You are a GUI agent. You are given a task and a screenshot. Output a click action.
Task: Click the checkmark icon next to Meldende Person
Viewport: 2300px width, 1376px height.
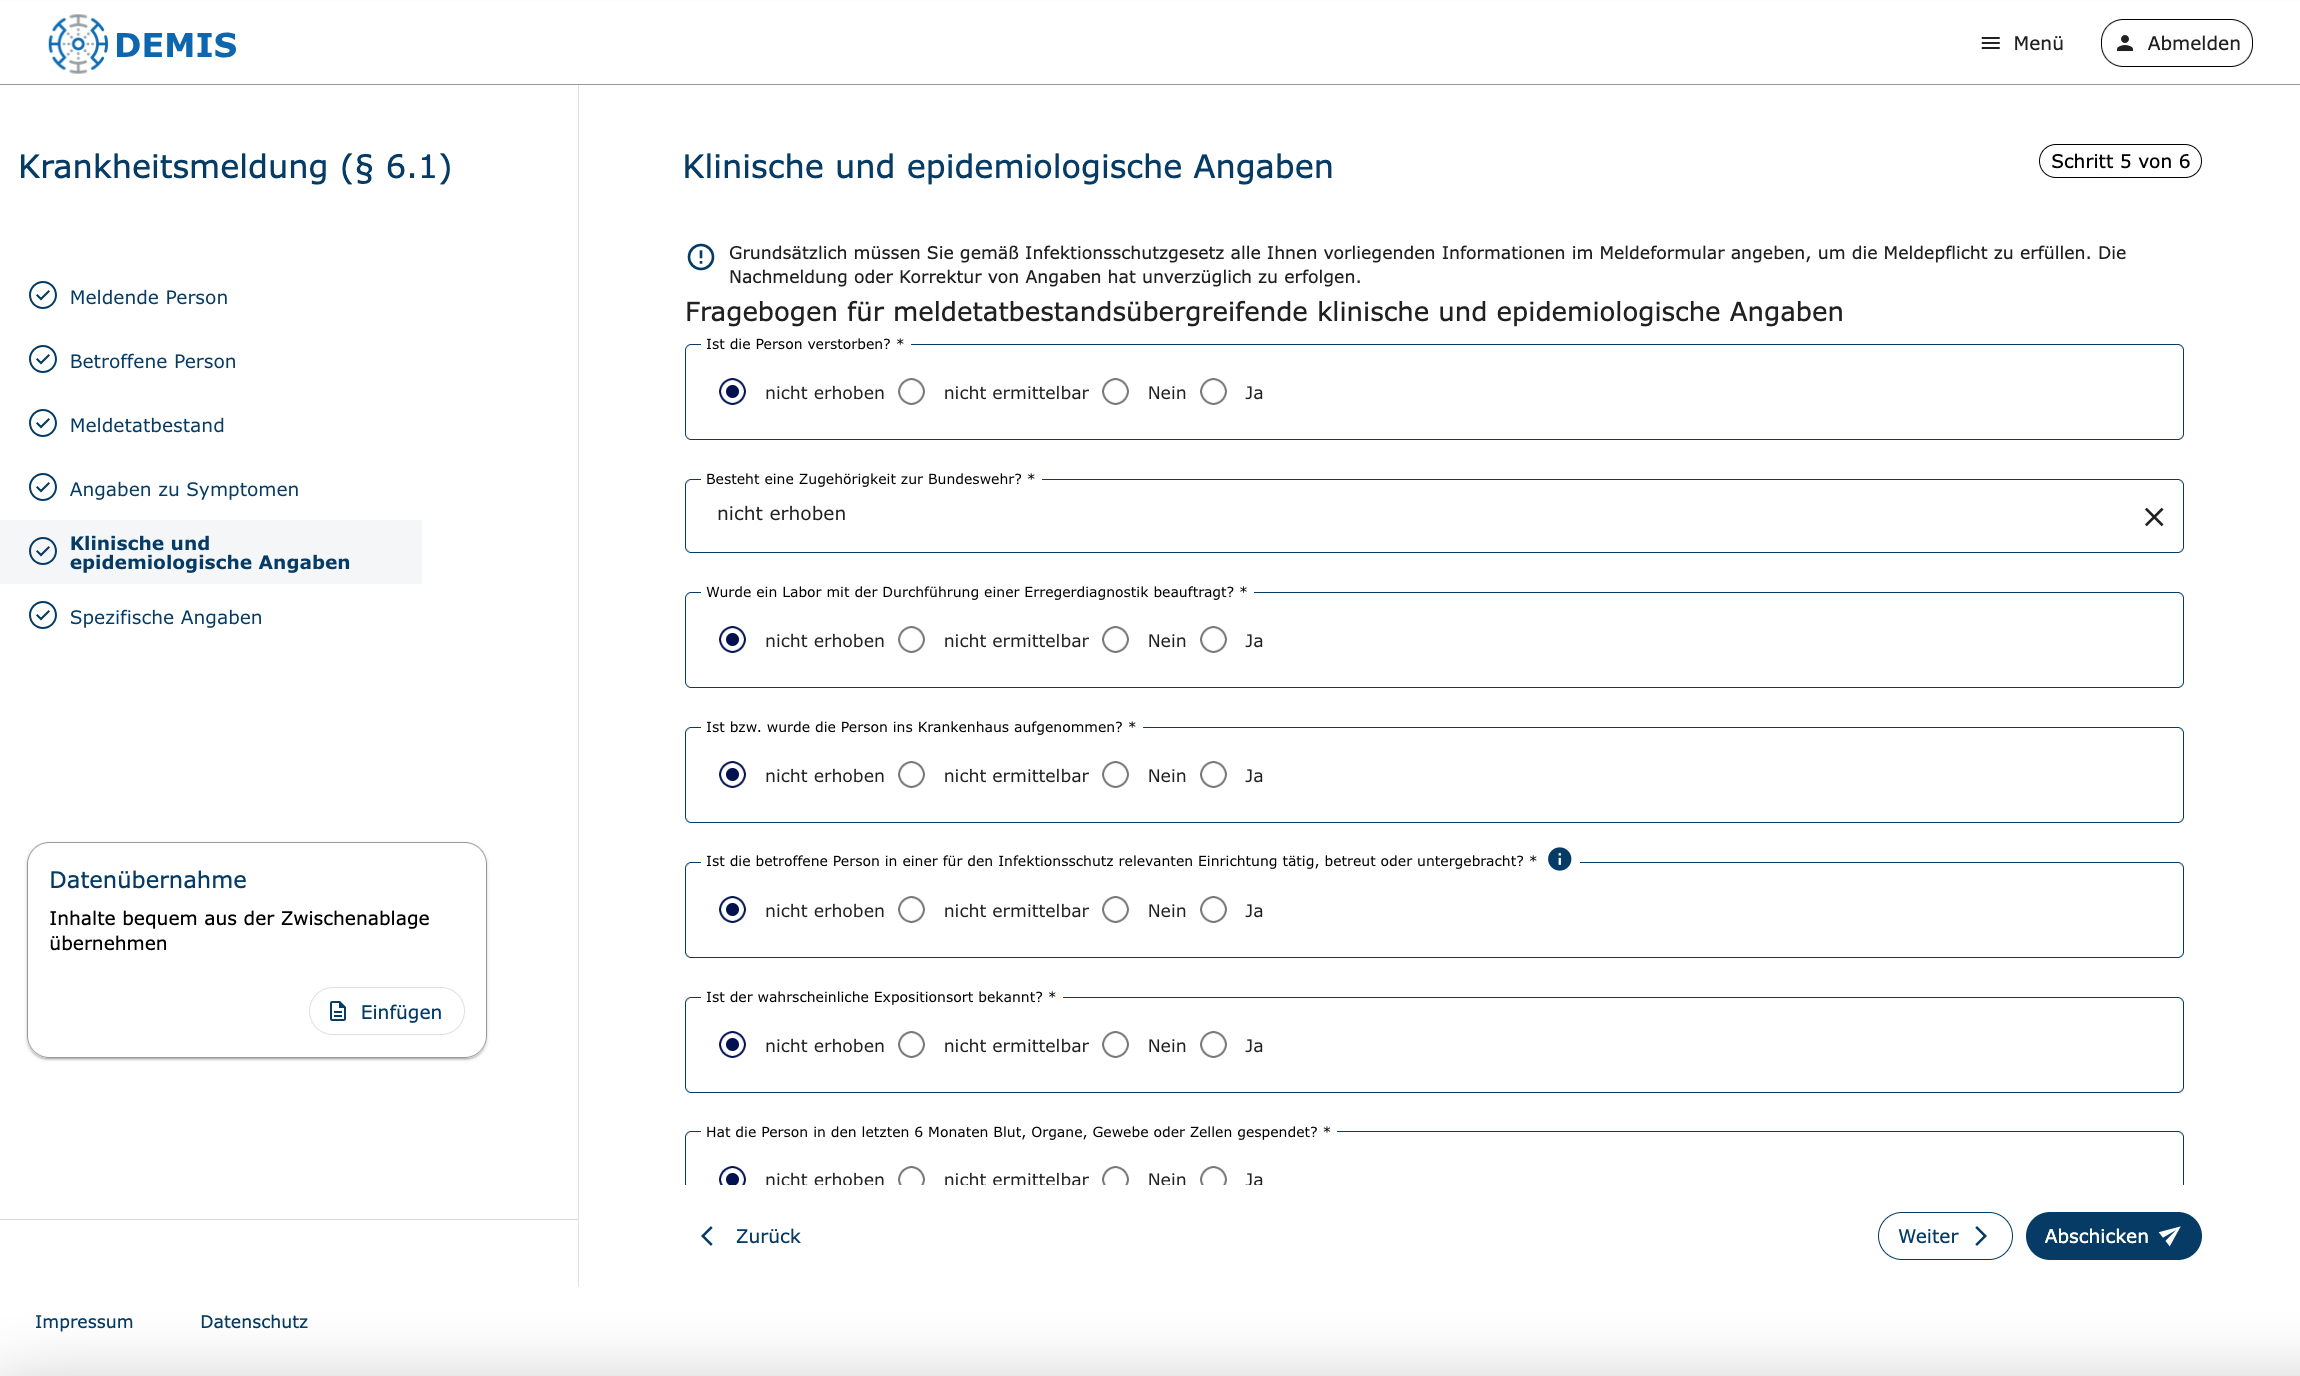[x=43, y=296]
